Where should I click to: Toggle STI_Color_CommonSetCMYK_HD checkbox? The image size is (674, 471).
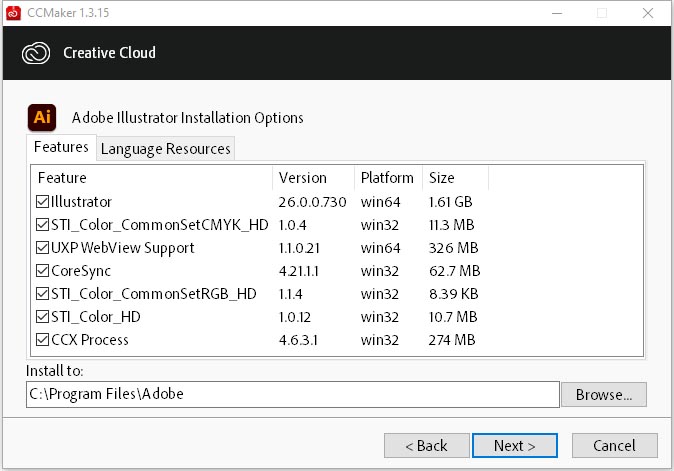tap(42, 224)
